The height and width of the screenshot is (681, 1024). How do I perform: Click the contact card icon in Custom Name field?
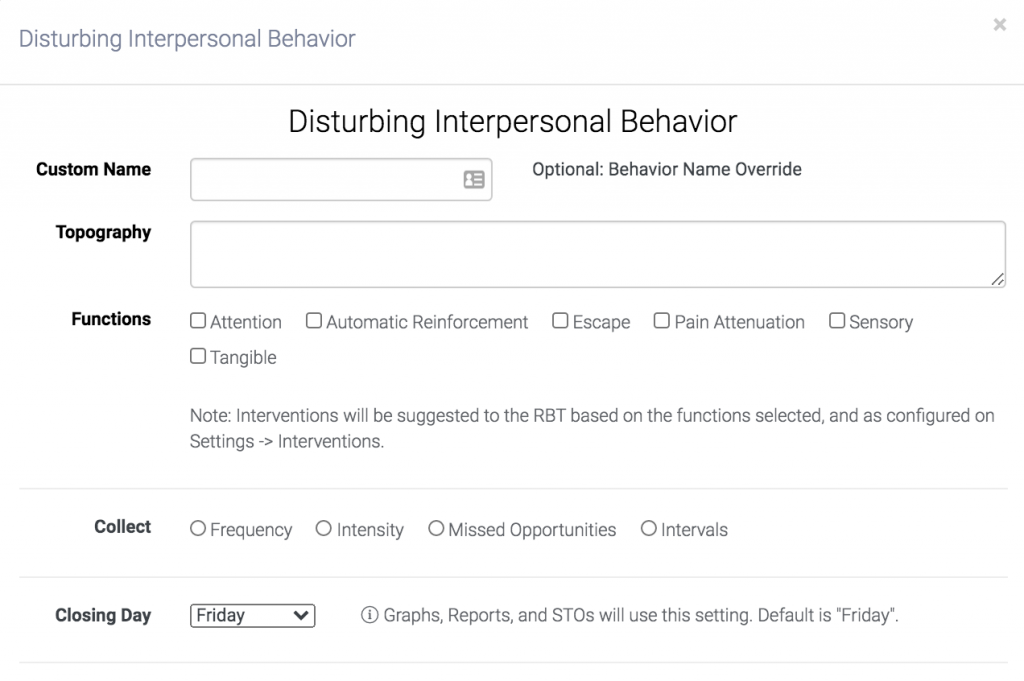tap(473, 179)
